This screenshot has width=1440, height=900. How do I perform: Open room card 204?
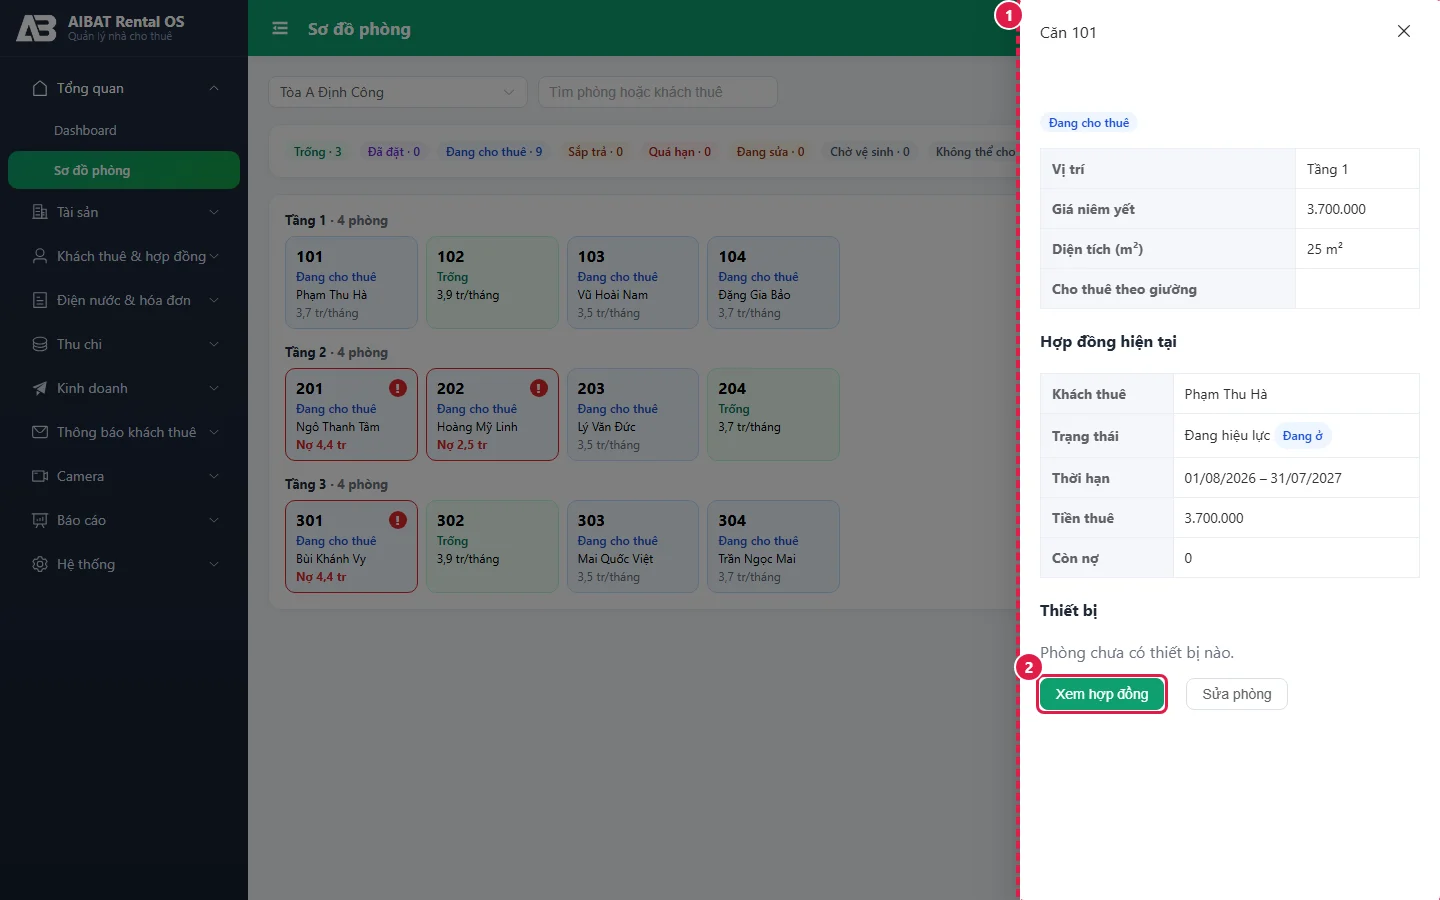[773, 415]
